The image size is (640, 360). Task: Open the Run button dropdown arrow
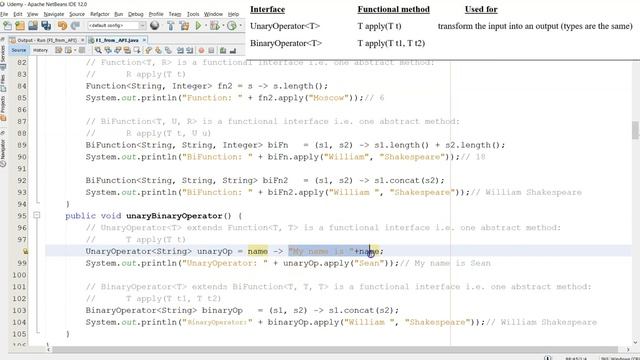pyautogui.click(x=206, y=25)
